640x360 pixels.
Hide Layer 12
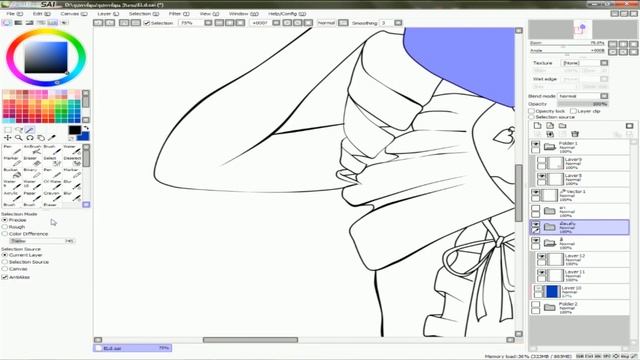(x=541, y=257)
